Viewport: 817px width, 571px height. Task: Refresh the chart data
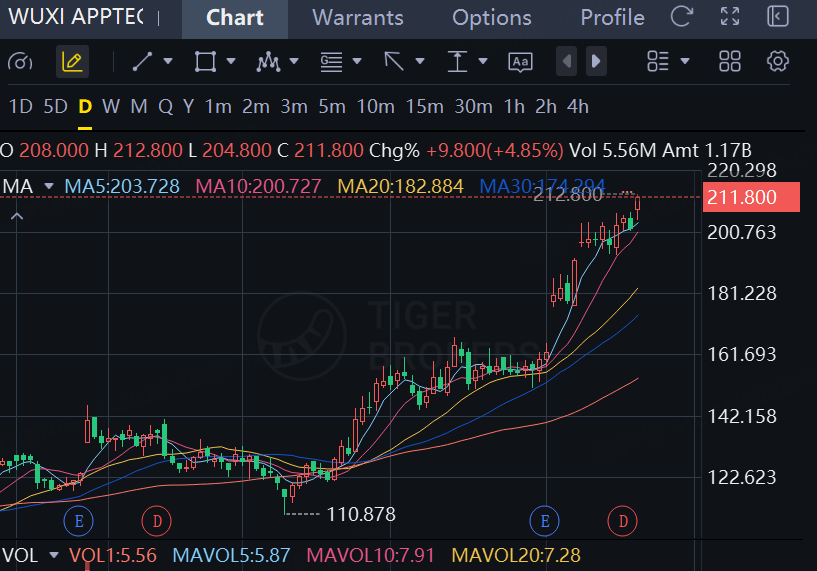682,16
